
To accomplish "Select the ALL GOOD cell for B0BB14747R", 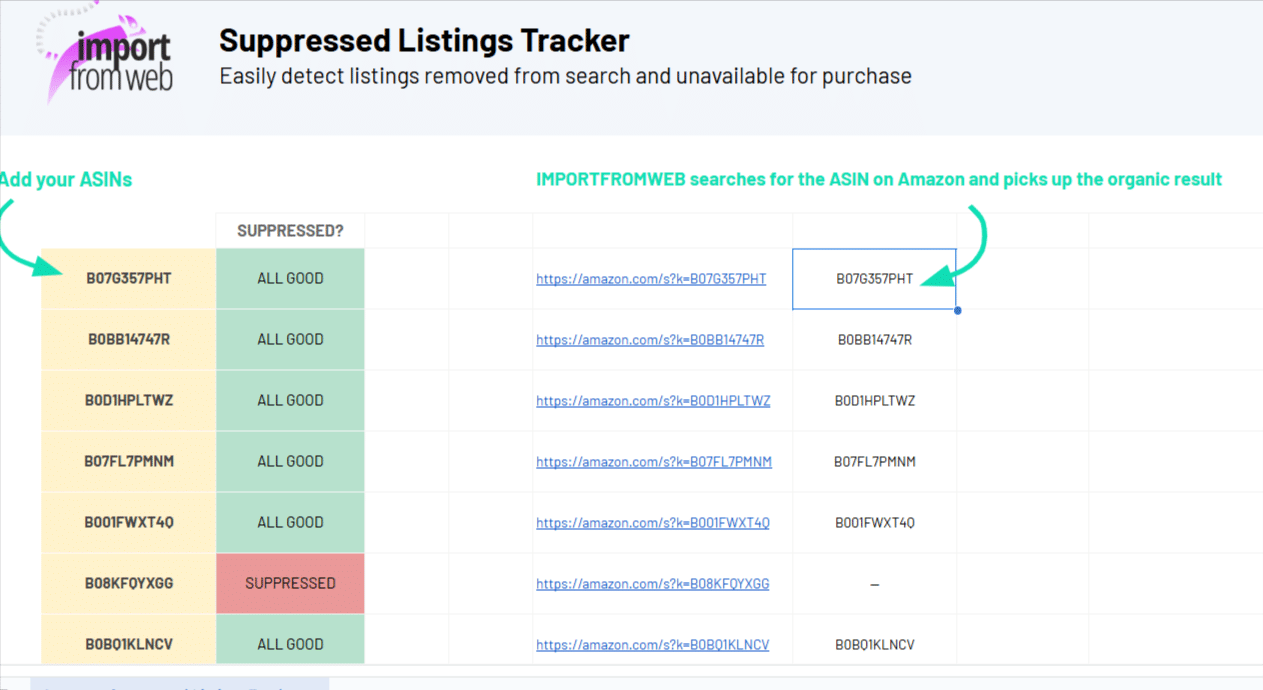I will click(x=290, y=339).
